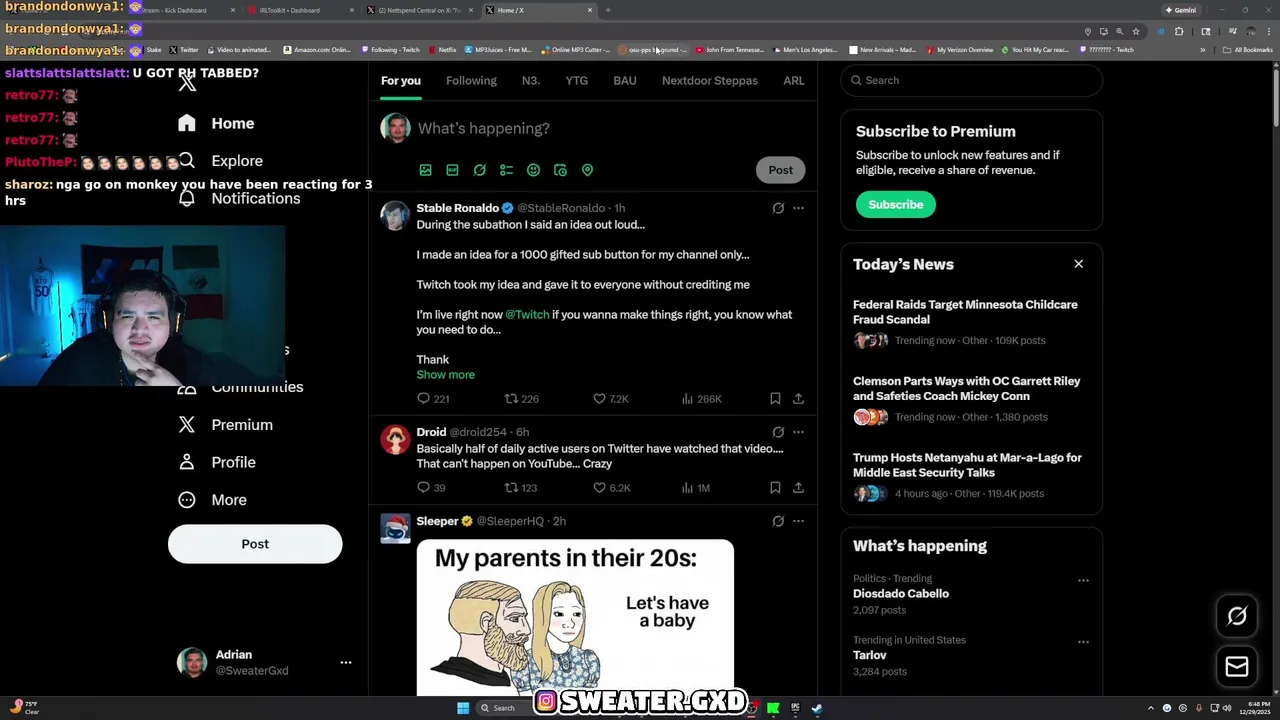This screenshot has width=1280, height=720.
Task: Add a GIF to the post
Action: click(452, 170)
